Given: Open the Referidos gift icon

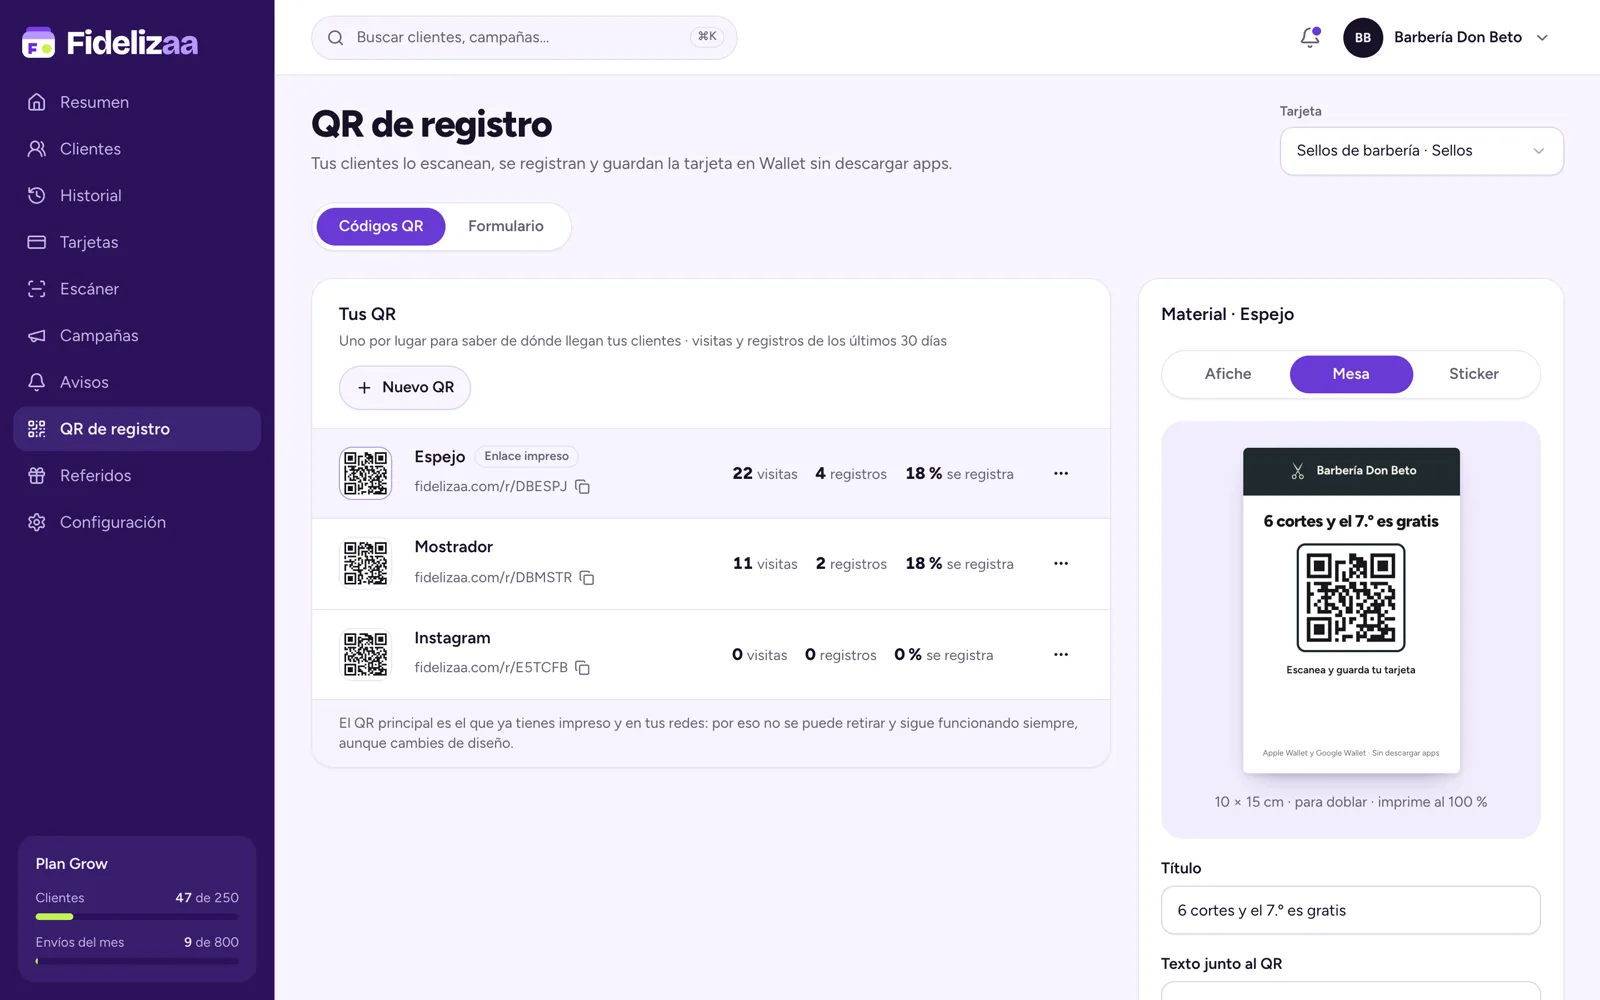Looking at the screenshot, I should point(37,475).
